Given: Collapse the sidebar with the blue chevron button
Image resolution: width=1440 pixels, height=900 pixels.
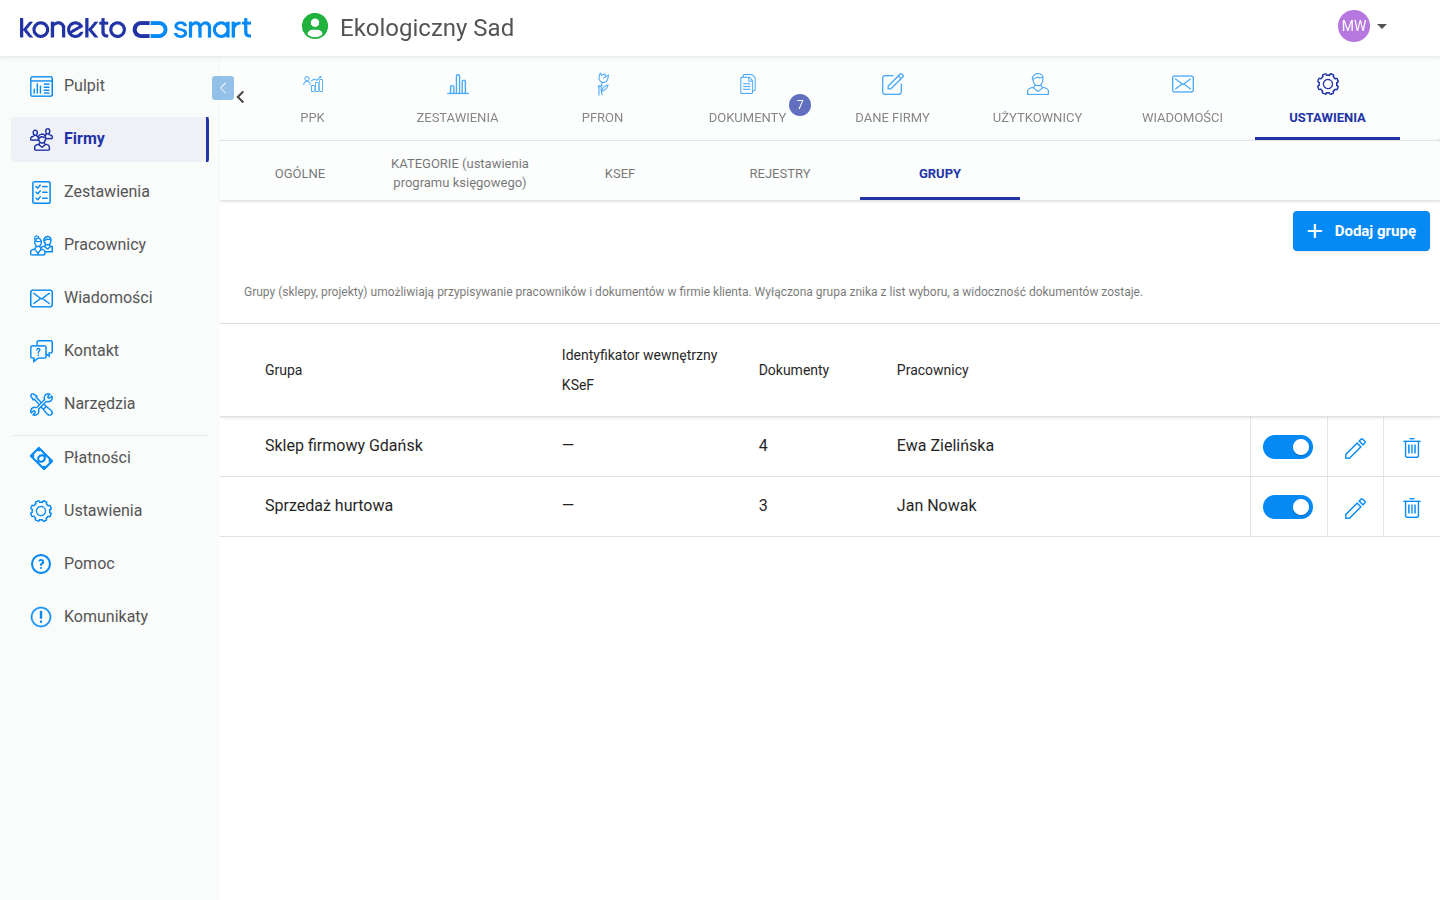Looking at the screenshot, I should (223, 88).
